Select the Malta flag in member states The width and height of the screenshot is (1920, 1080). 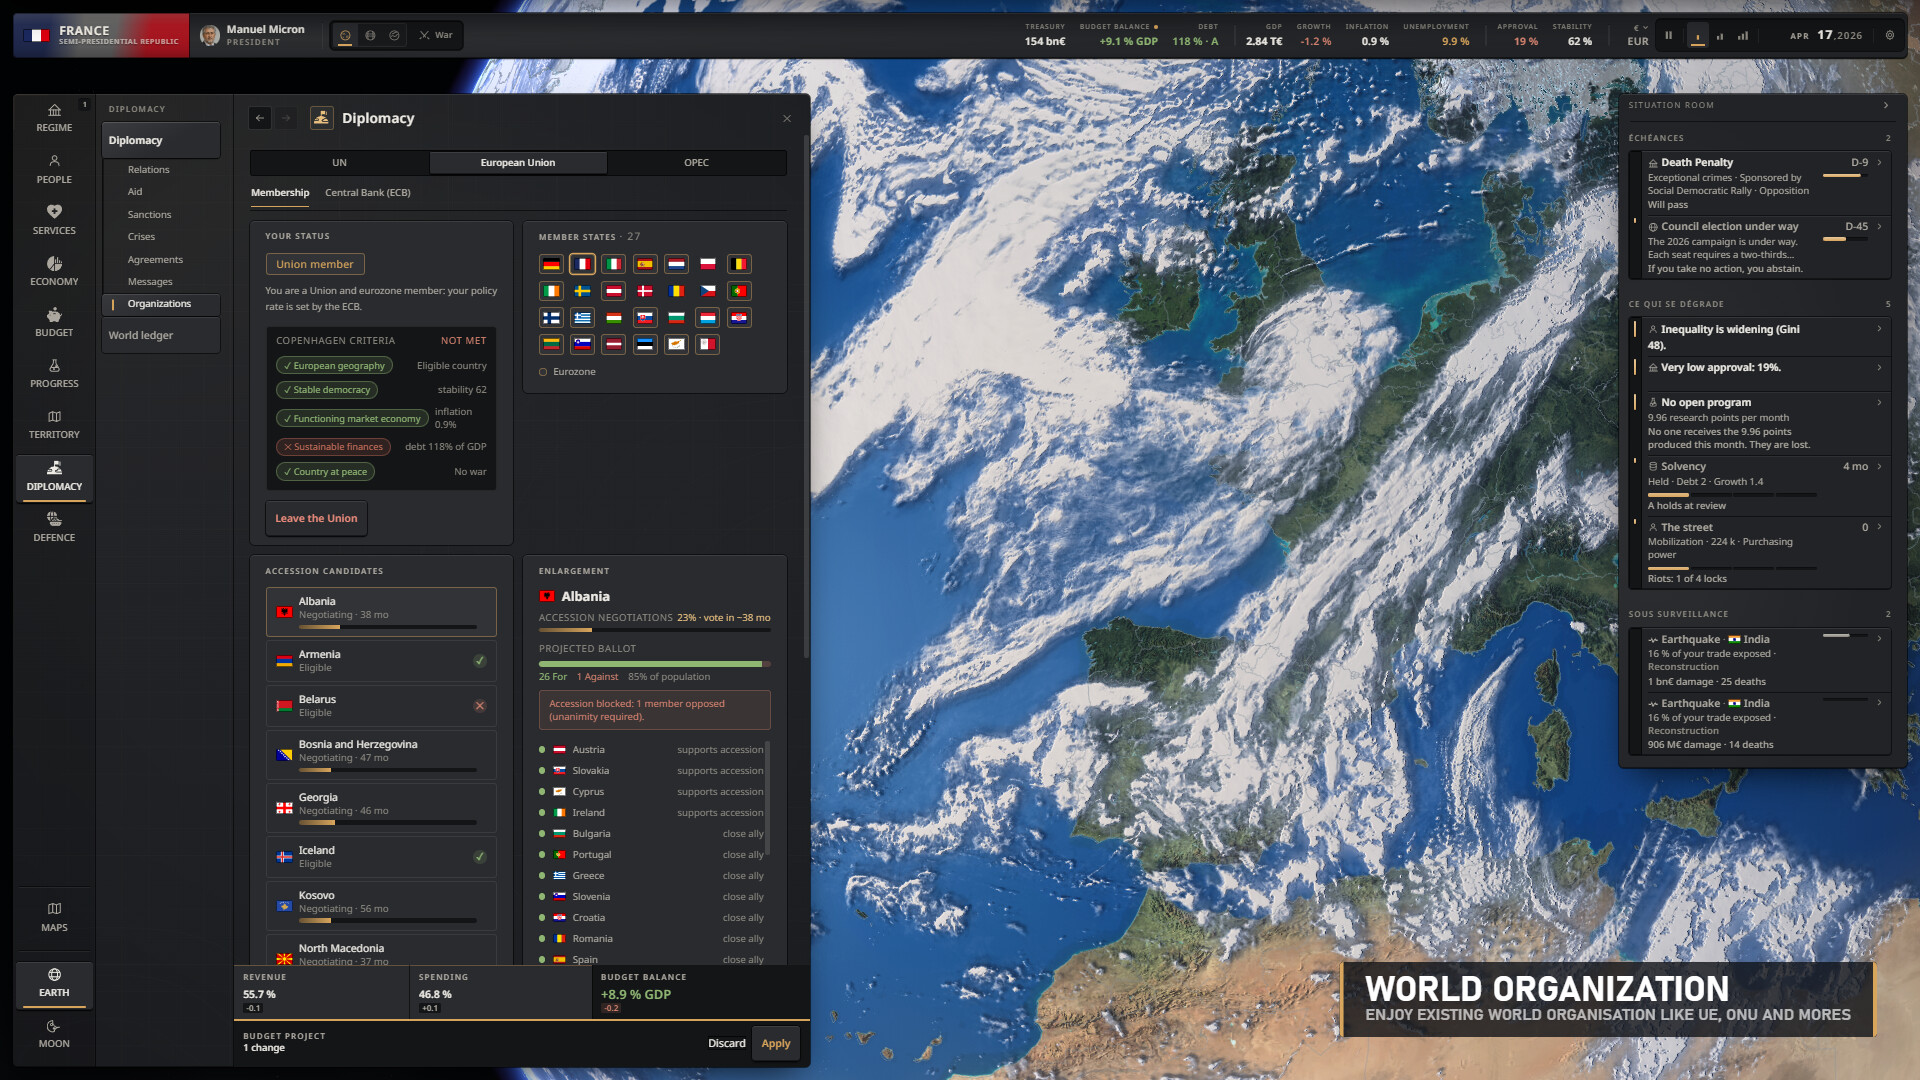pos(707,344)
